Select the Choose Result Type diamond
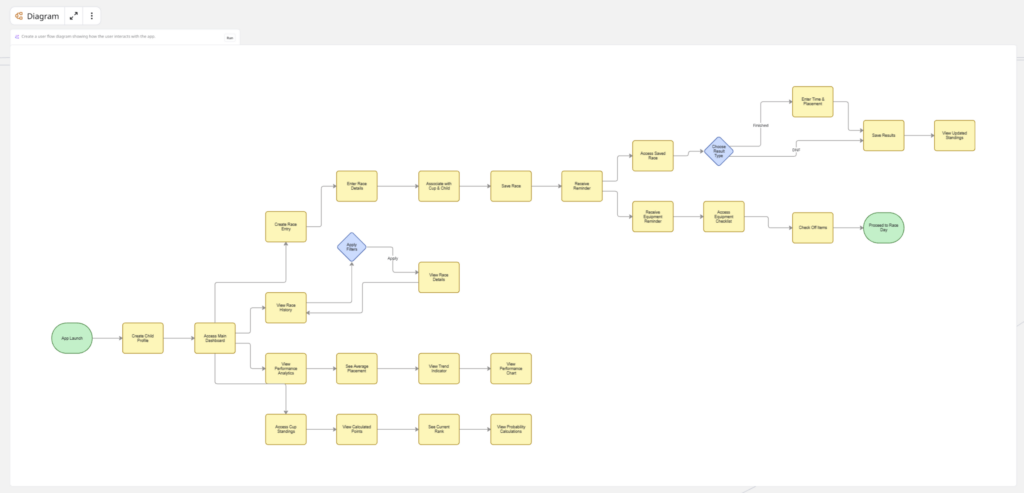Screen dimensions: 1024x493 pyautogui.click(x=718, y=151)
